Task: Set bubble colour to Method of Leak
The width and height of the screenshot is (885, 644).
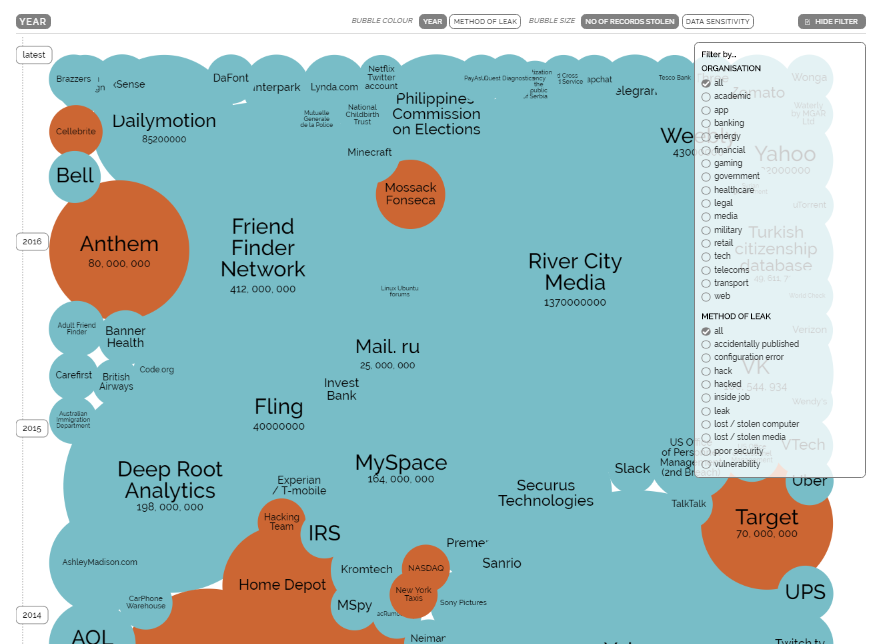Action: (485, 21)
